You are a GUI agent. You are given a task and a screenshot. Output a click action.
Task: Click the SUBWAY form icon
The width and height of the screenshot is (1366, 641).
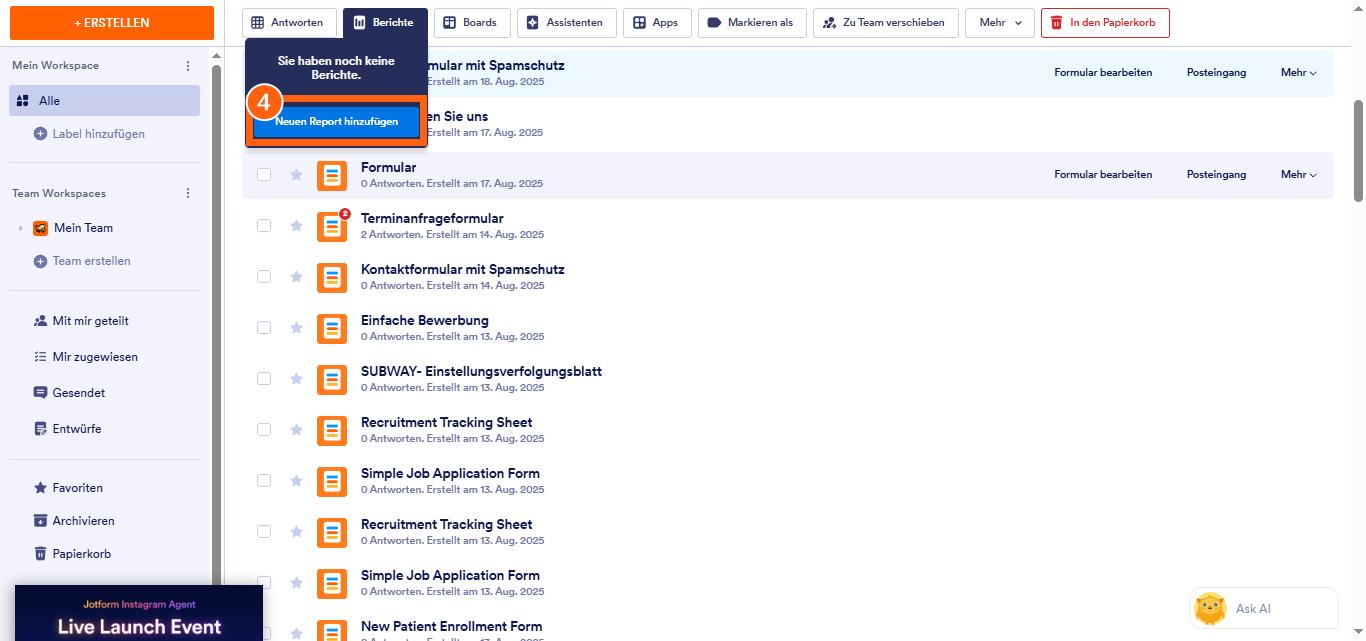(x=332, y=379)
